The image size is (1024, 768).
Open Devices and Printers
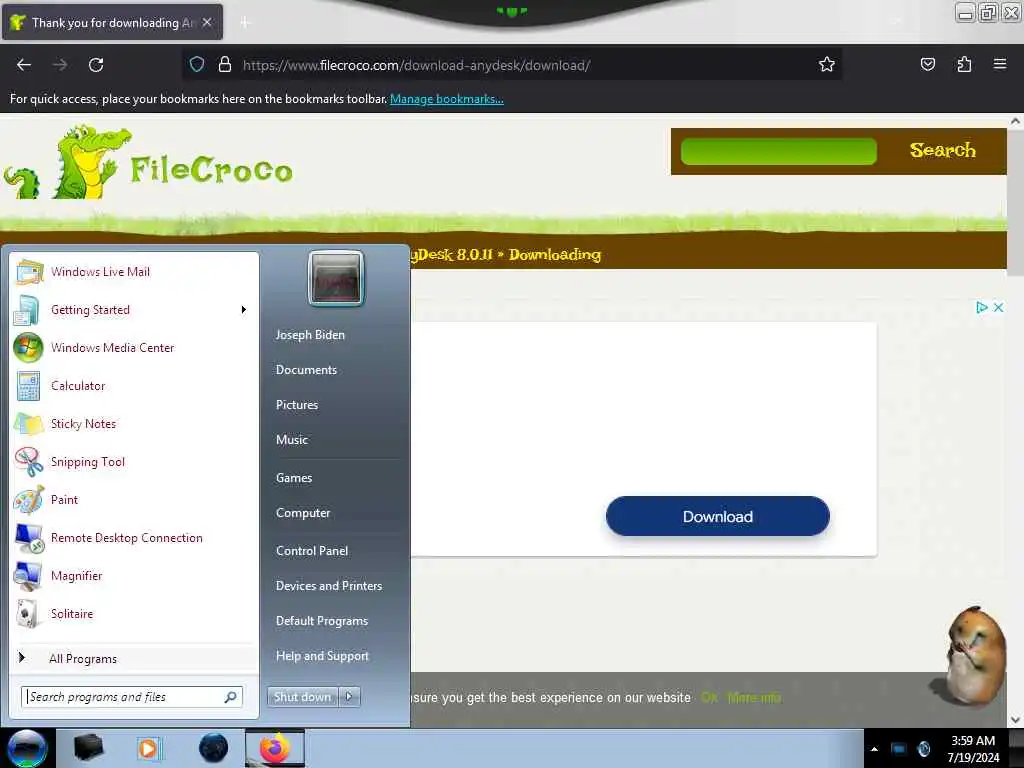(328, 586)
